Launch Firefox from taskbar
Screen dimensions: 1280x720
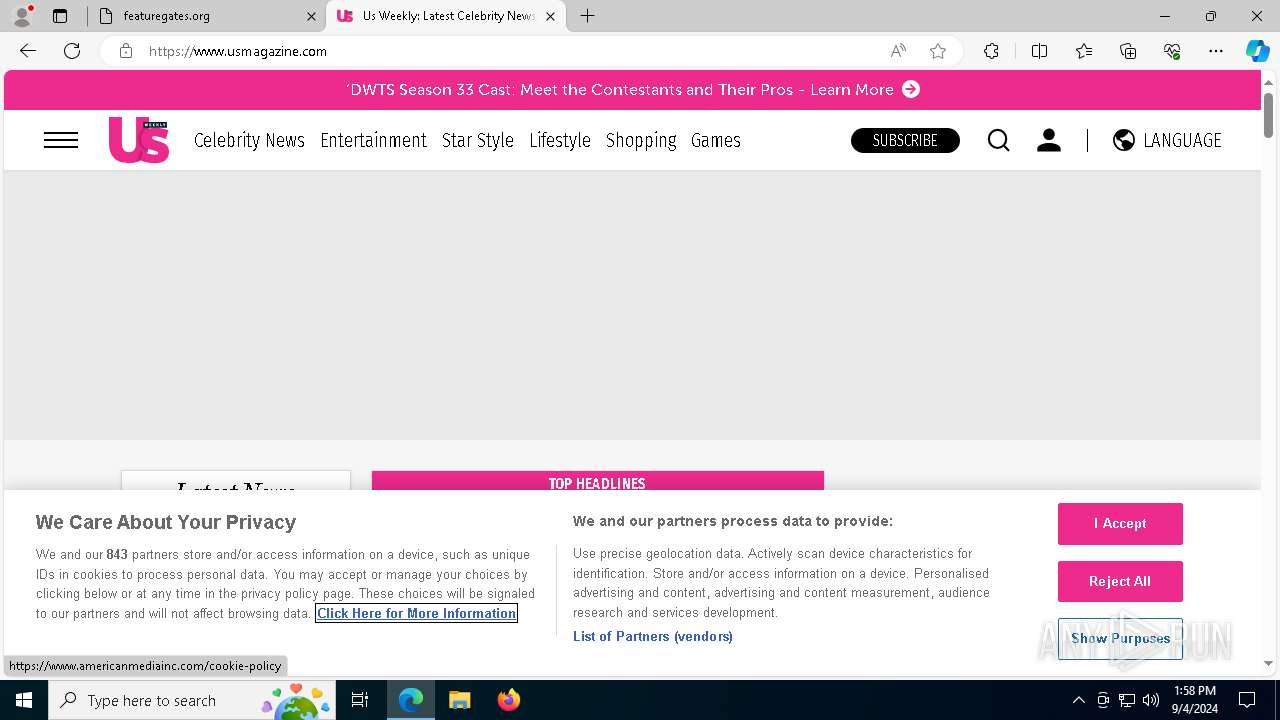pyautogui.click(x=509, y=700)
